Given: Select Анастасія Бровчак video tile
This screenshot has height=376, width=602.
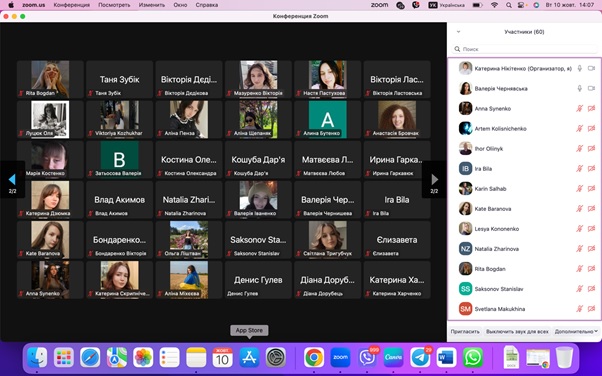Looking at the screenshot, I should (x=397, y=119).
